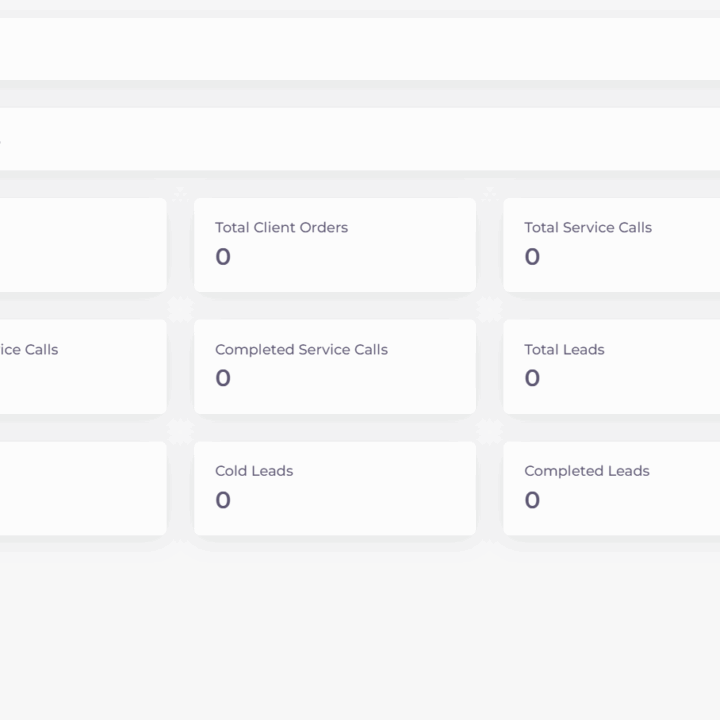Open the Total Leads card
Screen dimensions: 720x720
coord(612,366)
